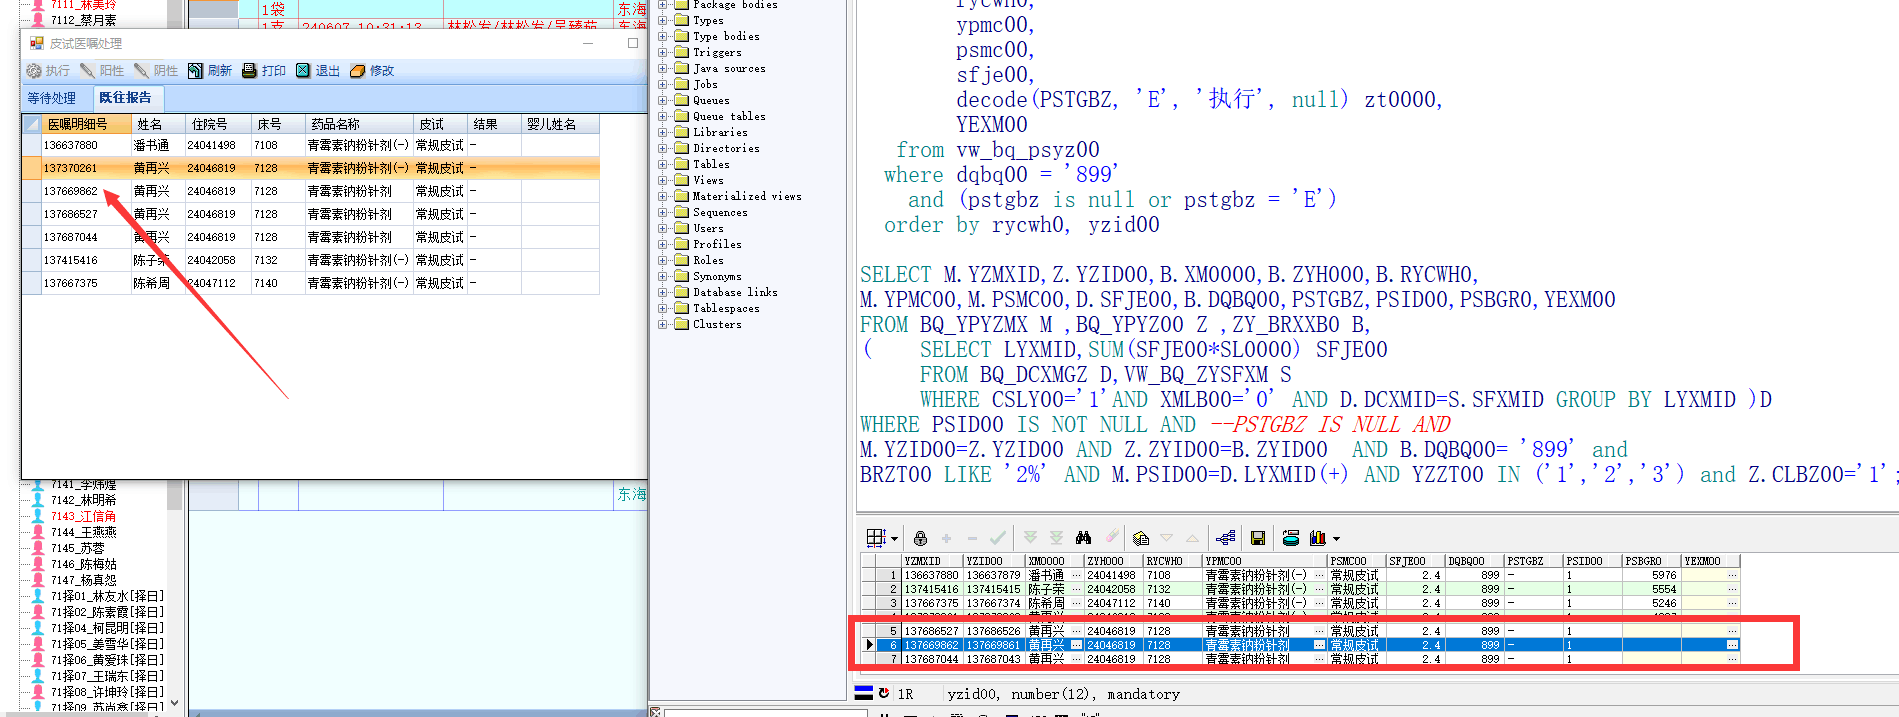Click the floppy disk save icon
The height and width of the screenshot is (717, 1899).
point(1258,538)
